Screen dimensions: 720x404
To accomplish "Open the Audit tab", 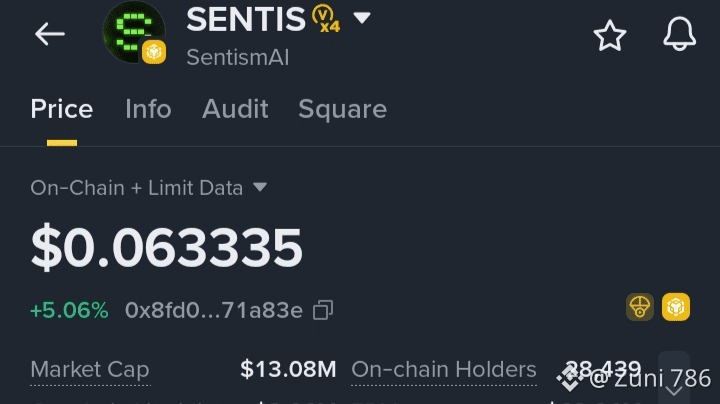I will tap(235, 109).
